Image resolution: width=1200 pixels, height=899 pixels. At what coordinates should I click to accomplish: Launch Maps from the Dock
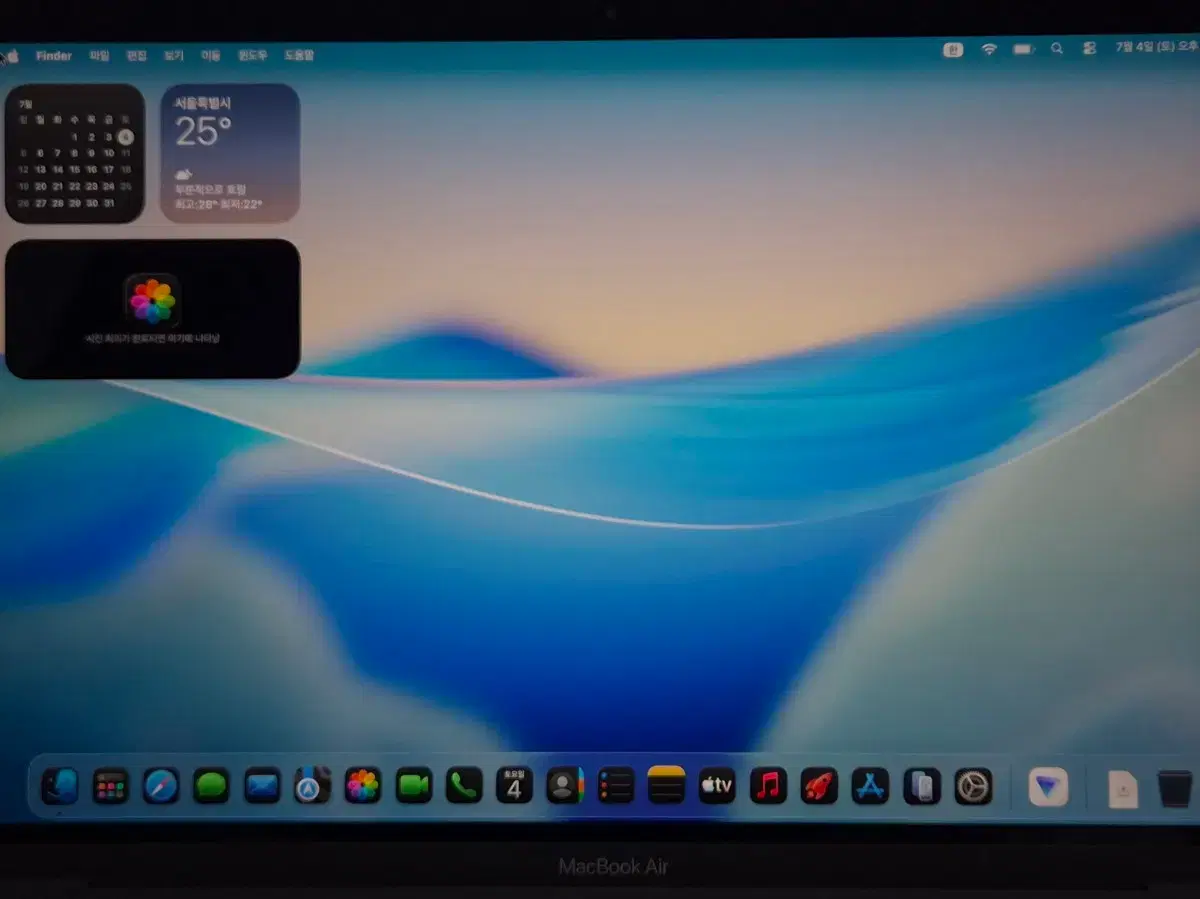click(312, 786)
